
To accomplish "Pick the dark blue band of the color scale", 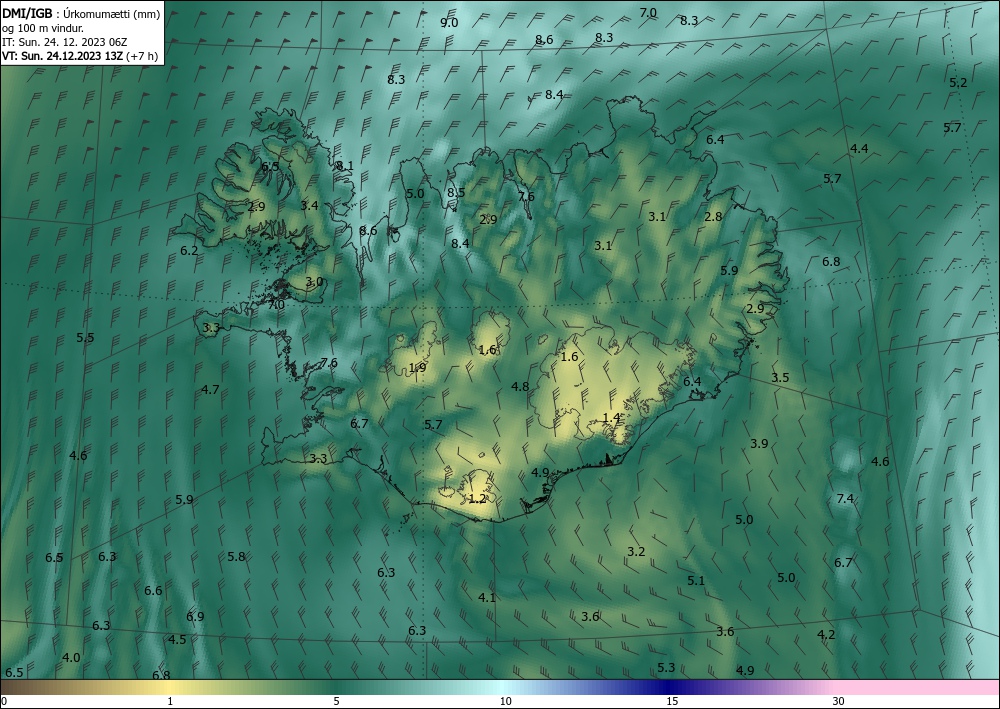I will [x=666, y=687].
